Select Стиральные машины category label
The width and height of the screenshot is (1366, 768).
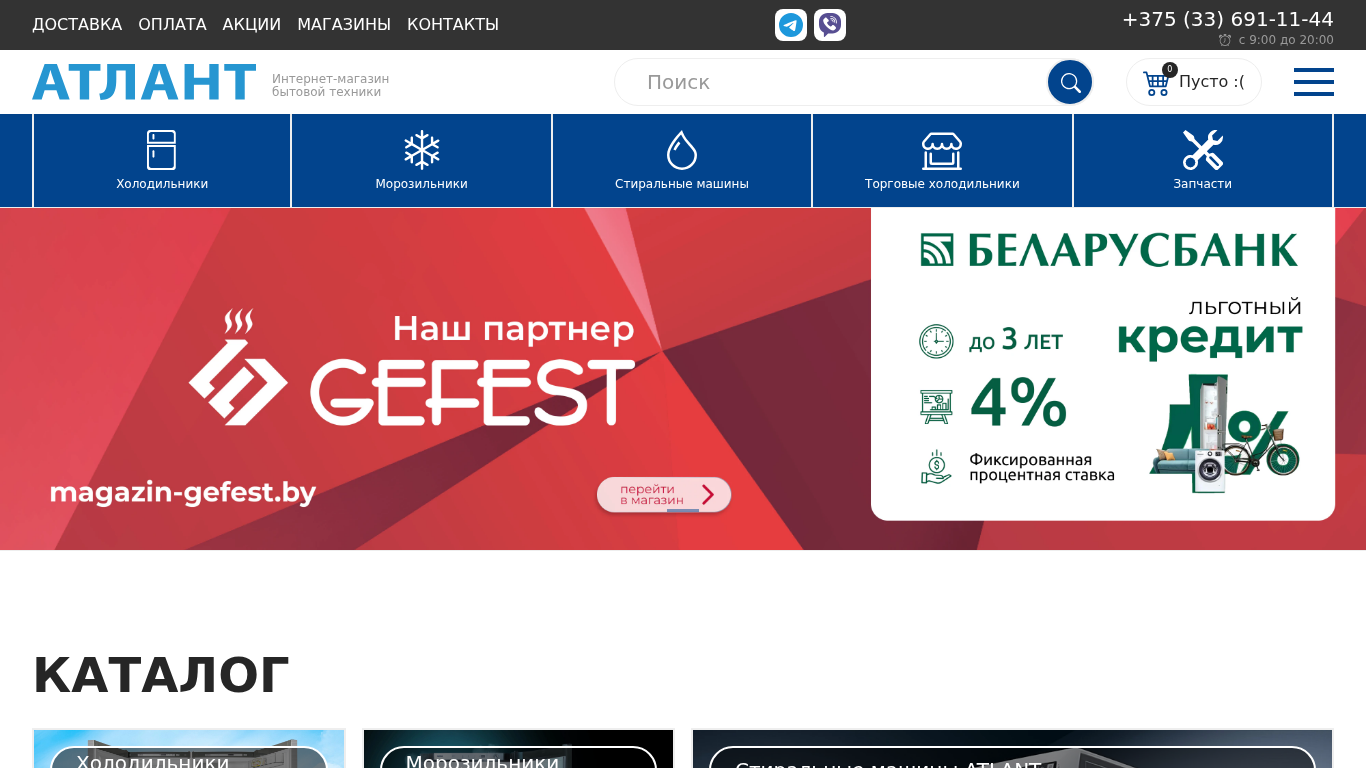click(x=682, y=184)
